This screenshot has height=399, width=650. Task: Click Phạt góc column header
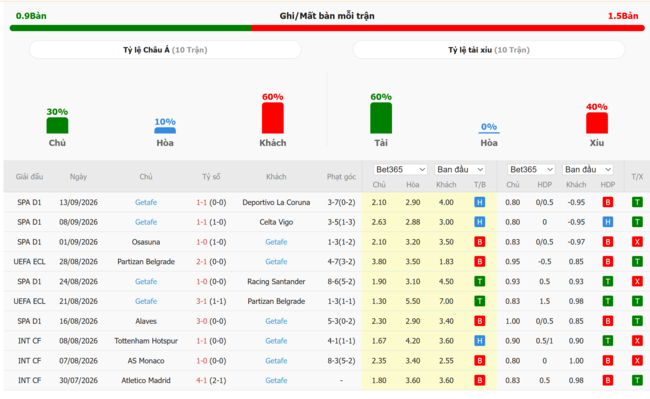point(341,177)
